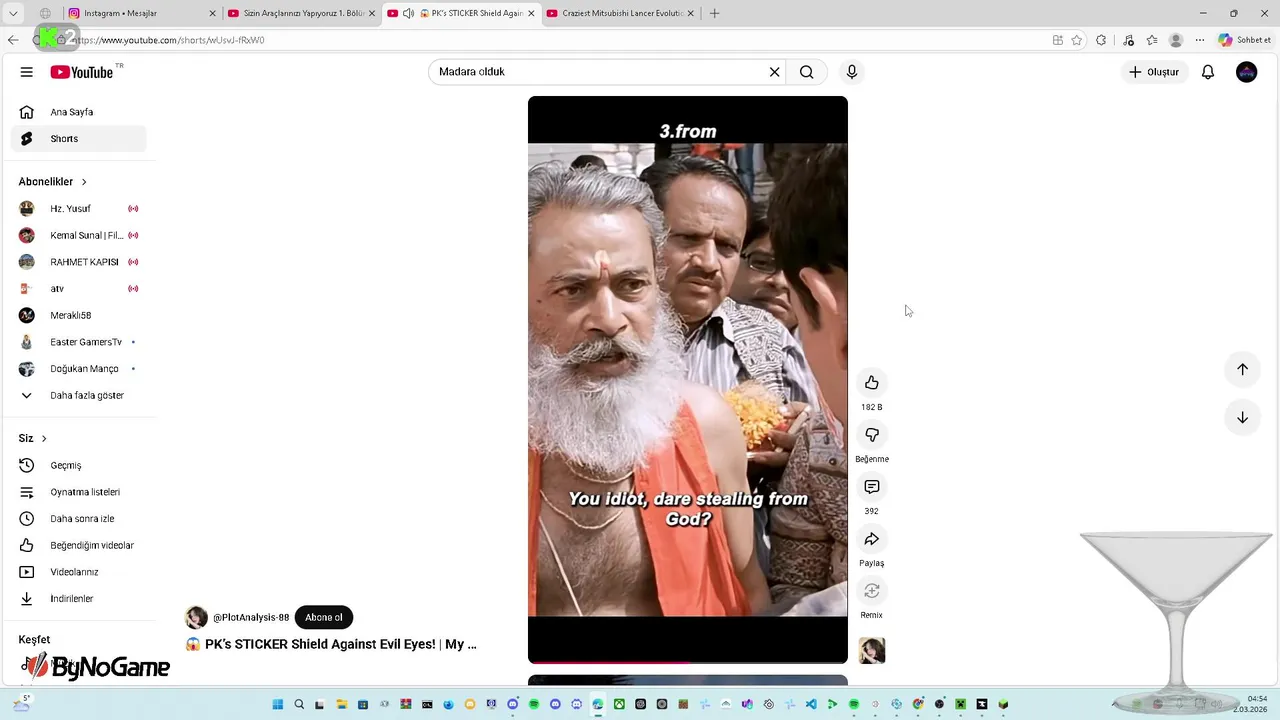Open the account avatar menu
Viewport: 1280px width, 720px height.
tap(1246, 72)
